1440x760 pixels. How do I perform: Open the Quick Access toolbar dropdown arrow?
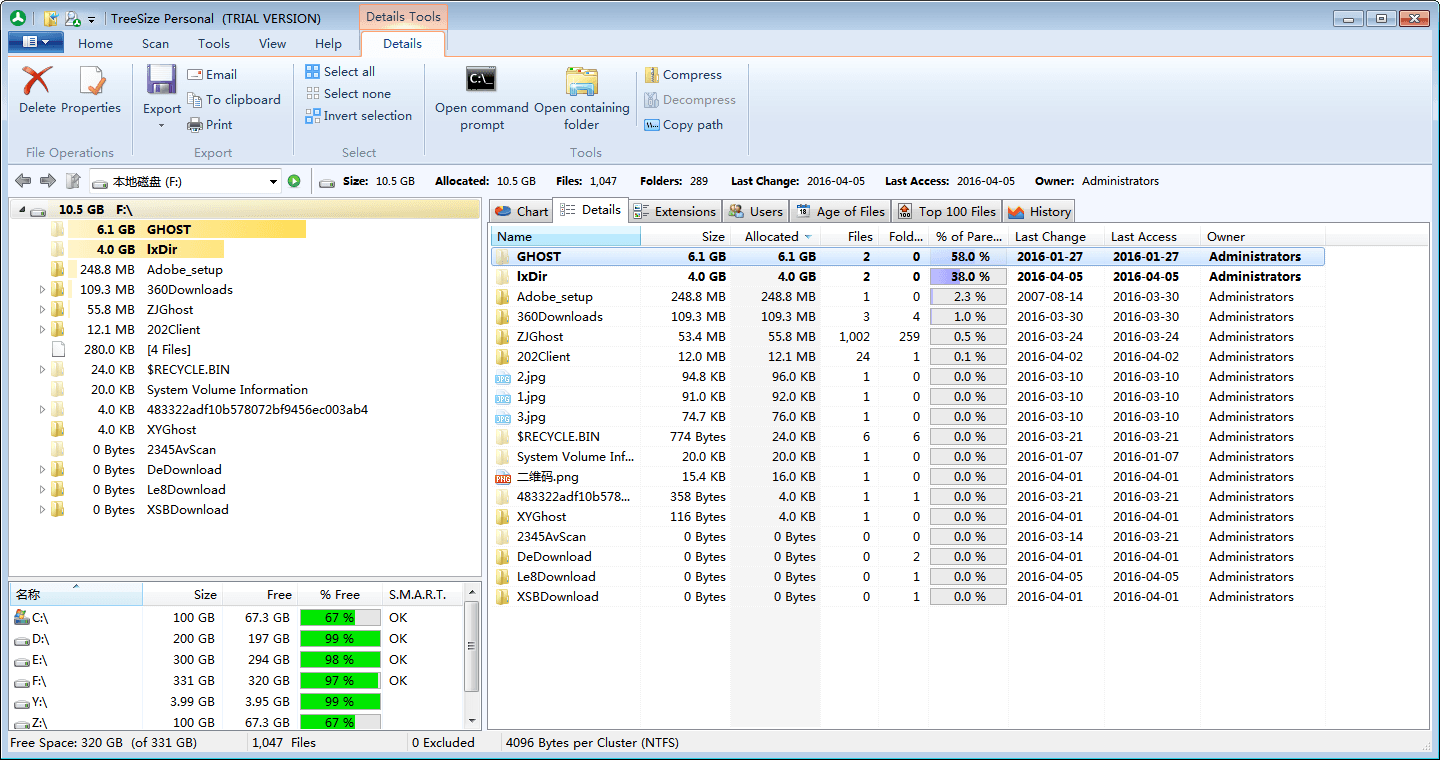point(92,19)
